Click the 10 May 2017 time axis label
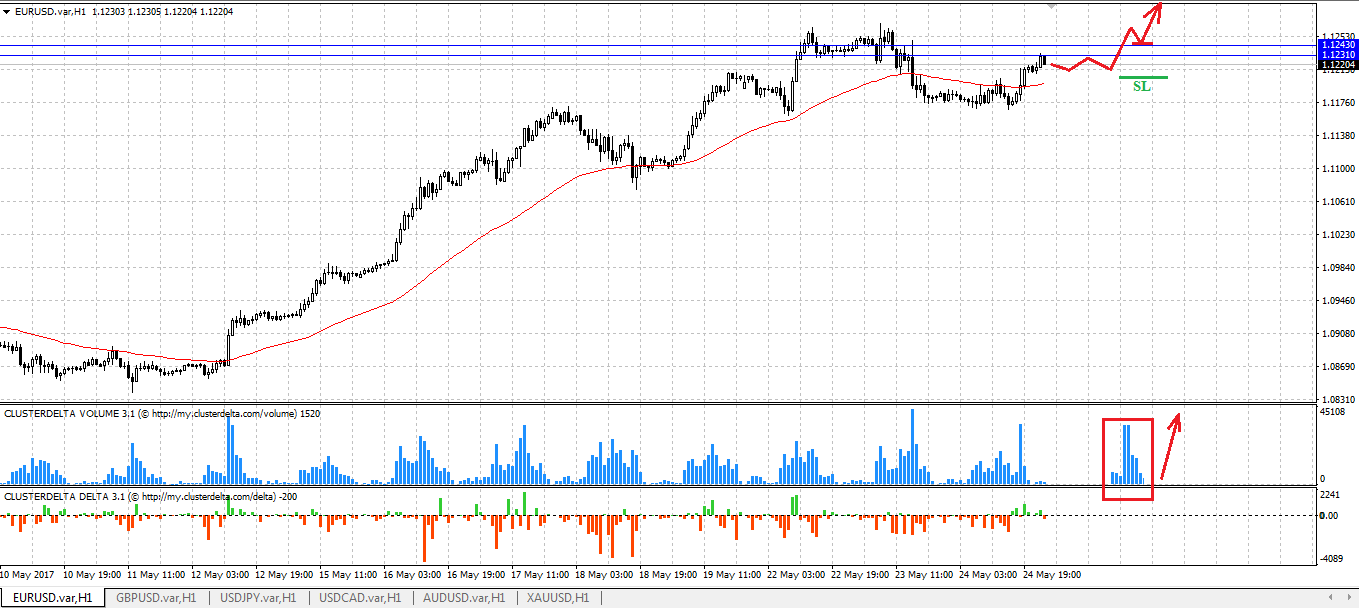 [x=28, y=576]
